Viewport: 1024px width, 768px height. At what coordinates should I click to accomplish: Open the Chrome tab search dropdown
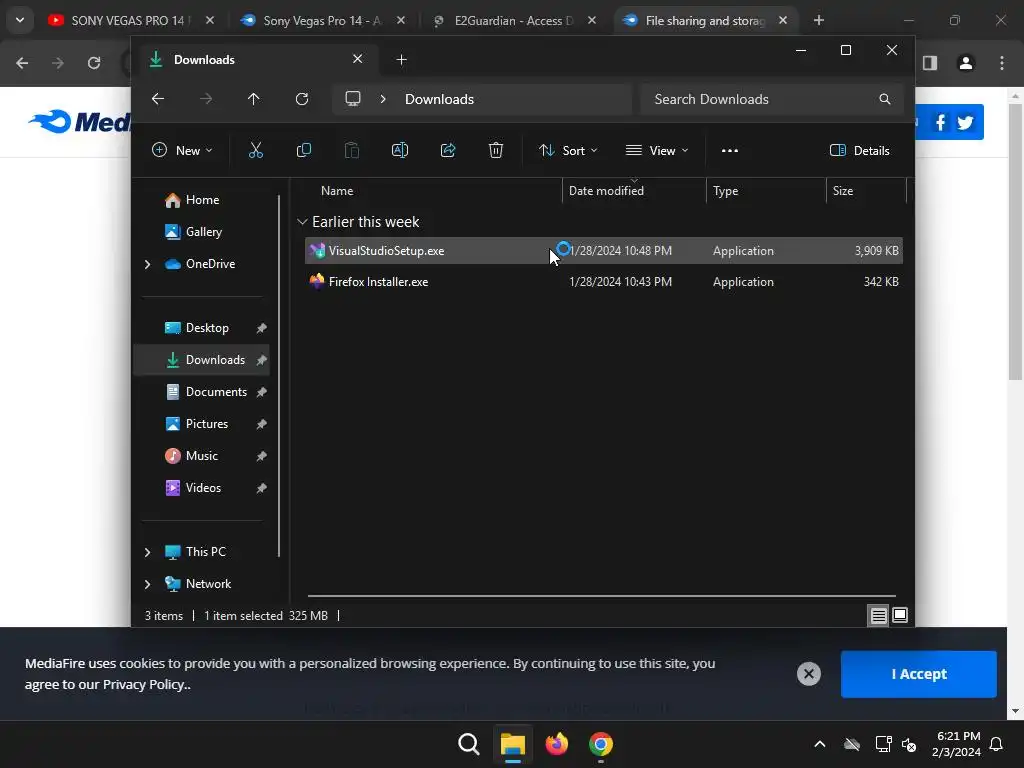tap(20, 20)
